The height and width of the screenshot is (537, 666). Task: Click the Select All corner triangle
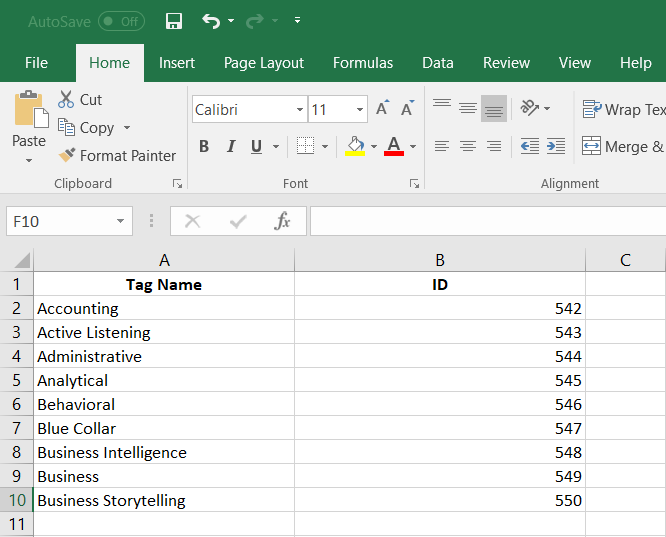pos(22,260)
